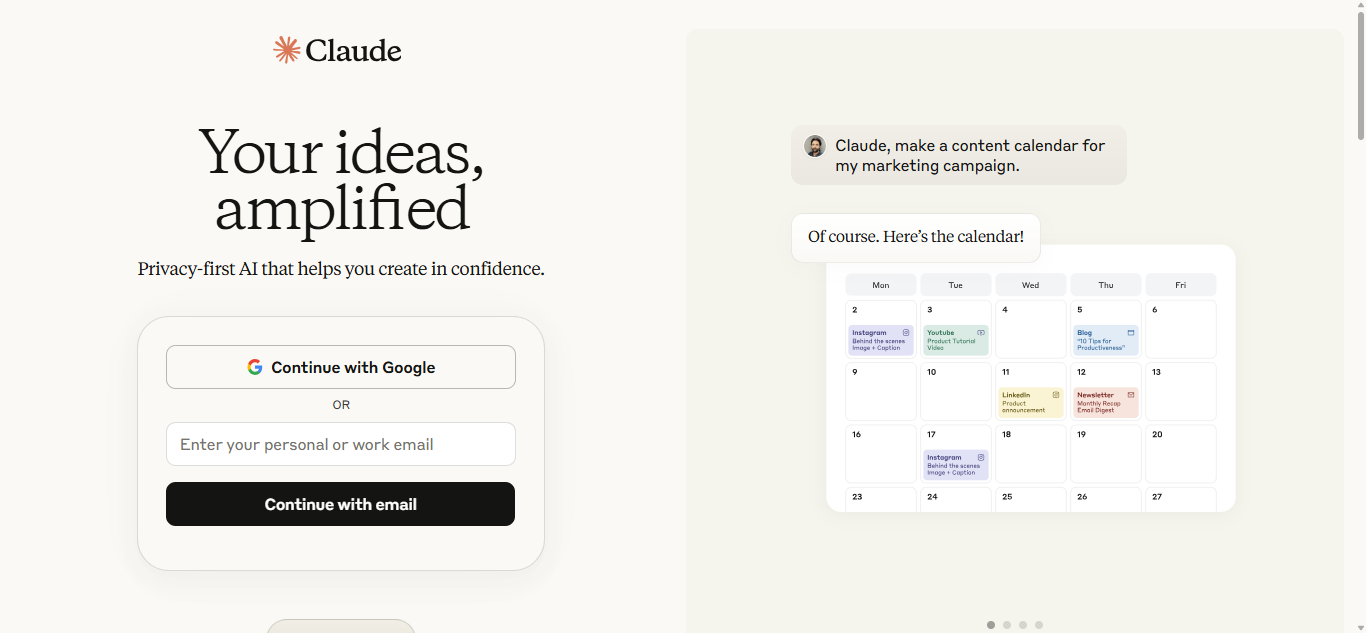Click the scrollbar down arrow
This screenshot has width=1366, height=633.
[x=1360, y=627]
